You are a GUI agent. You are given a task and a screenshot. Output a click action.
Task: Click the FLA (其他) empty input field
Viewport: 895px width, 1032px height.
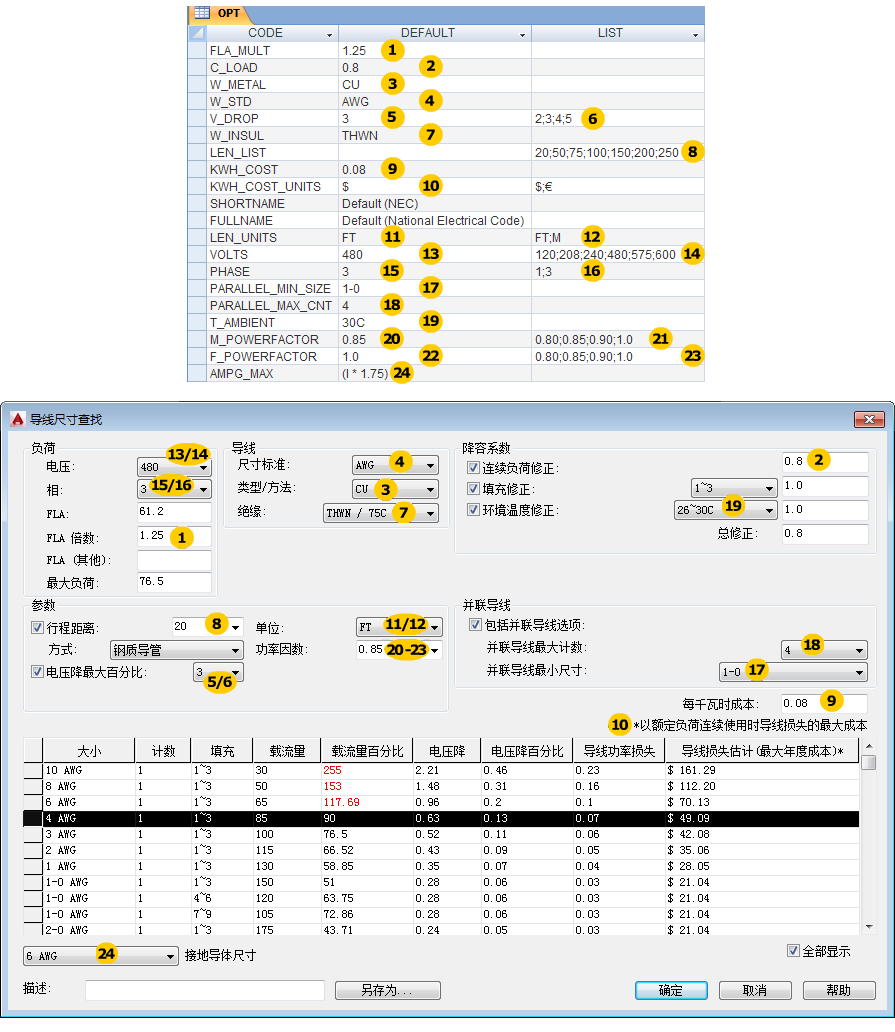click(x=174, y=560)
